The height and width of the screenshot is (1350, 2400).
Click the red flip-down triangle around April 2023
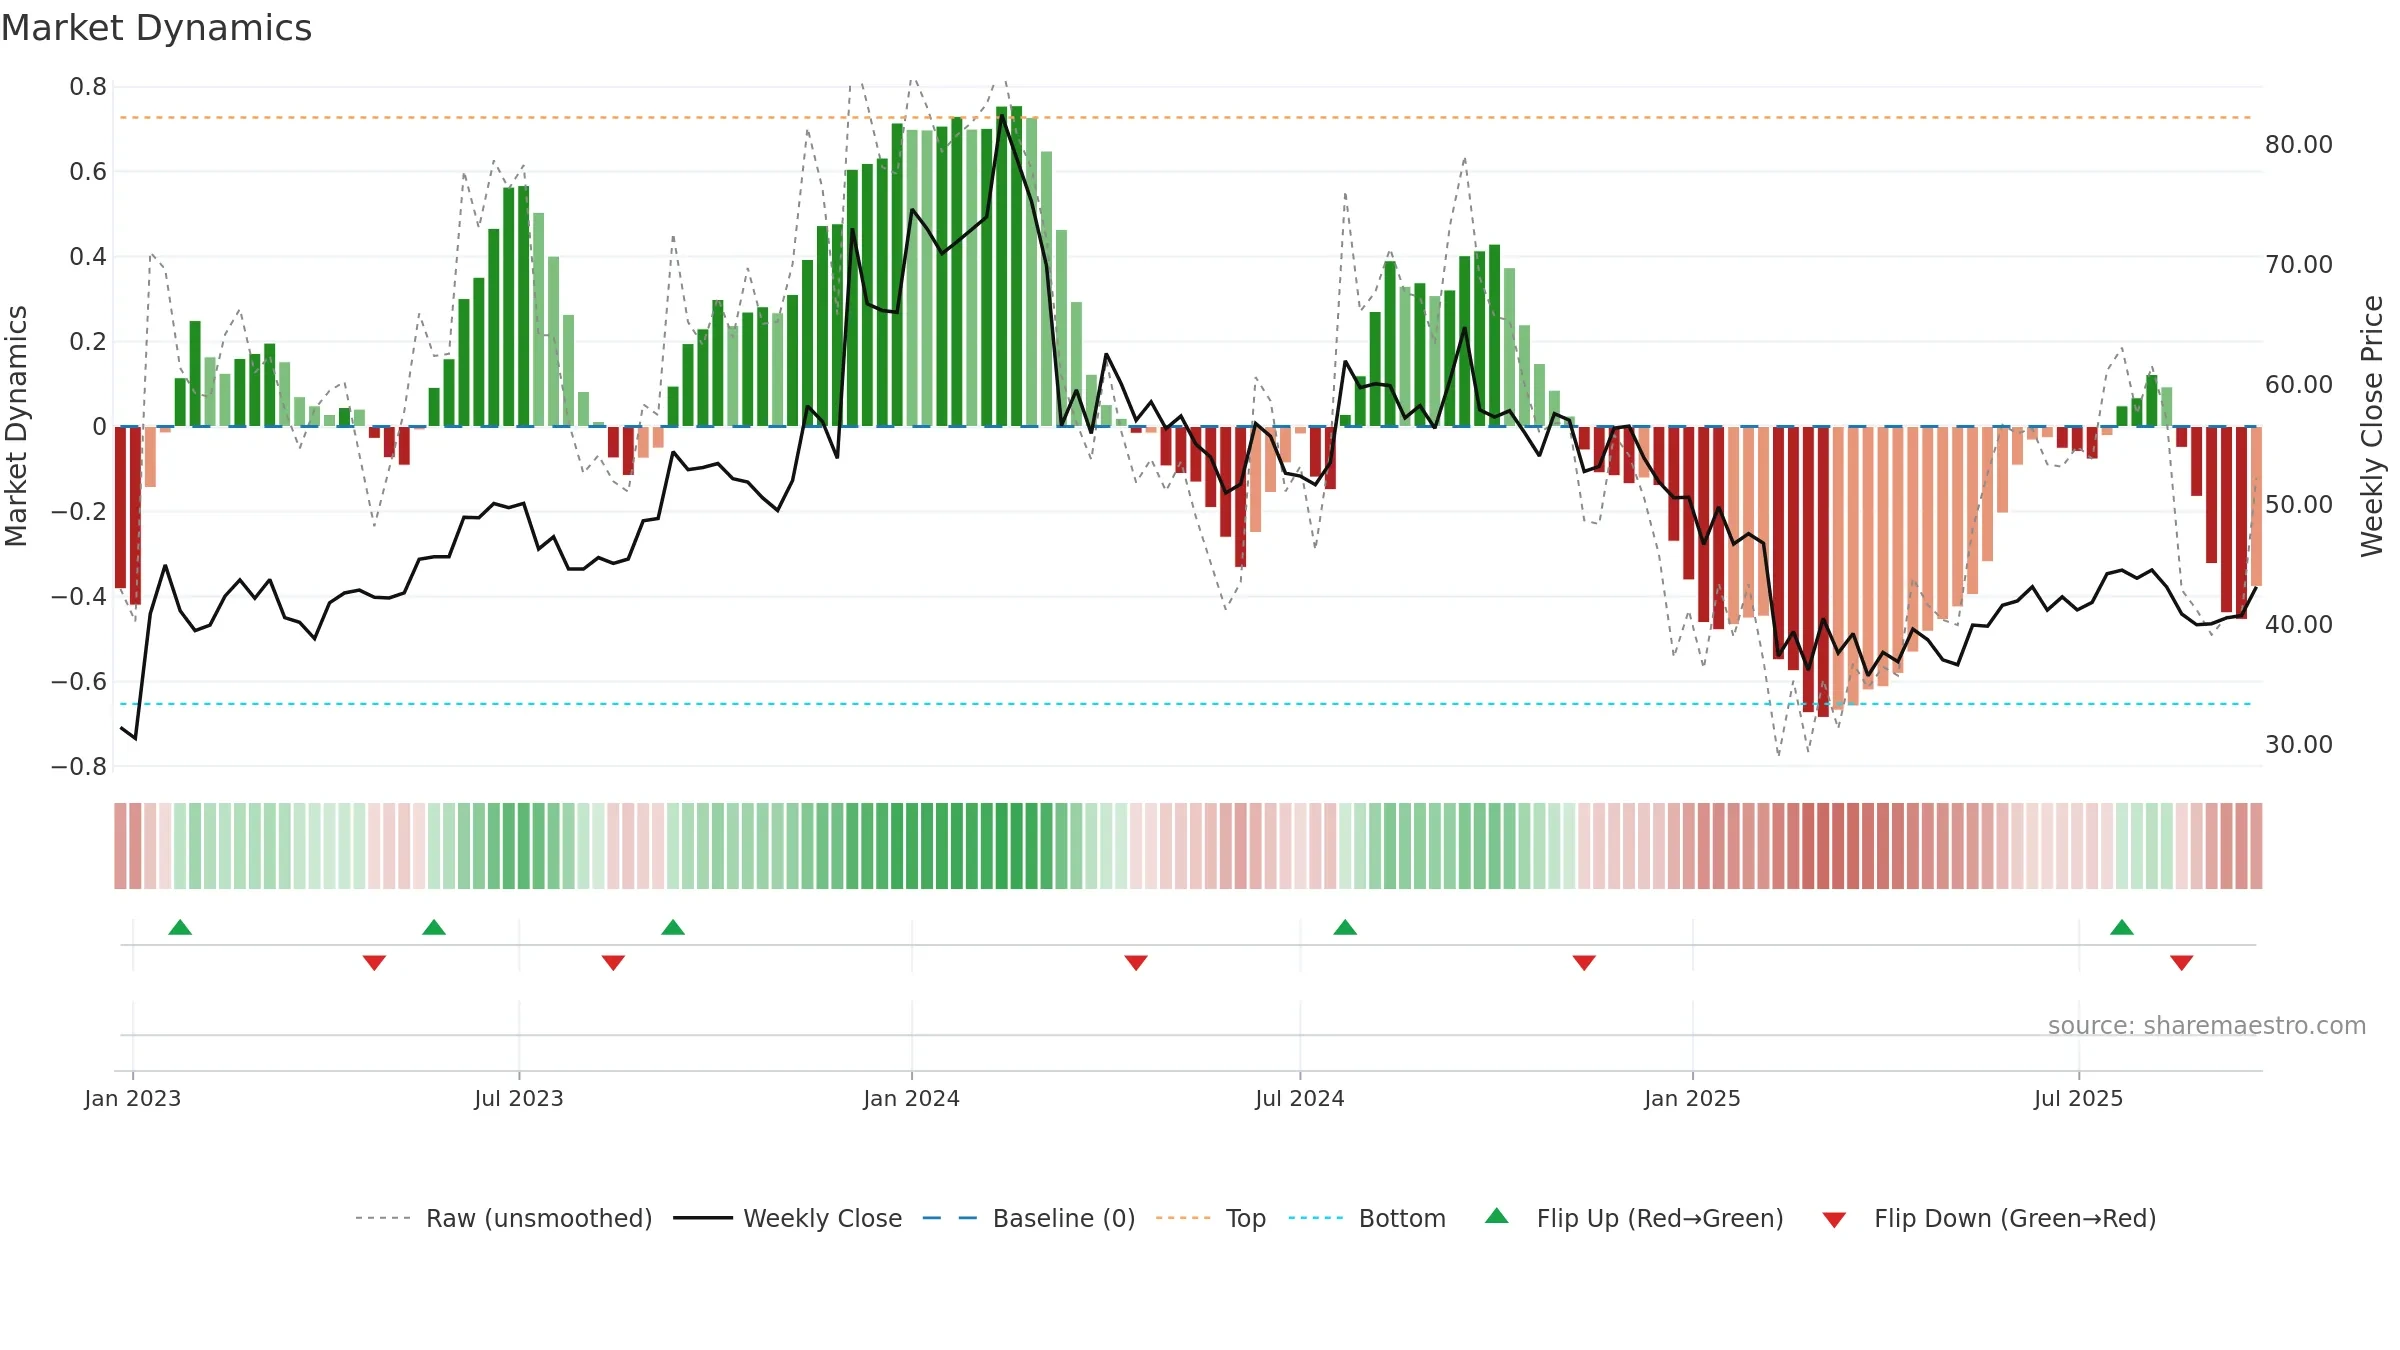(374, 963)
